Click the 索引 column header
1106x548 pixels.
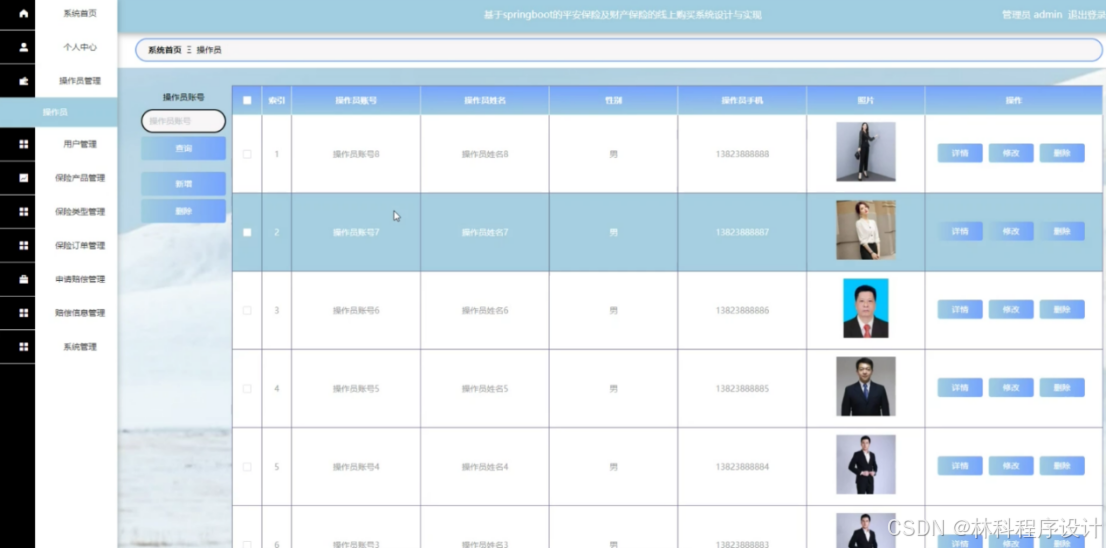[276, 100]
